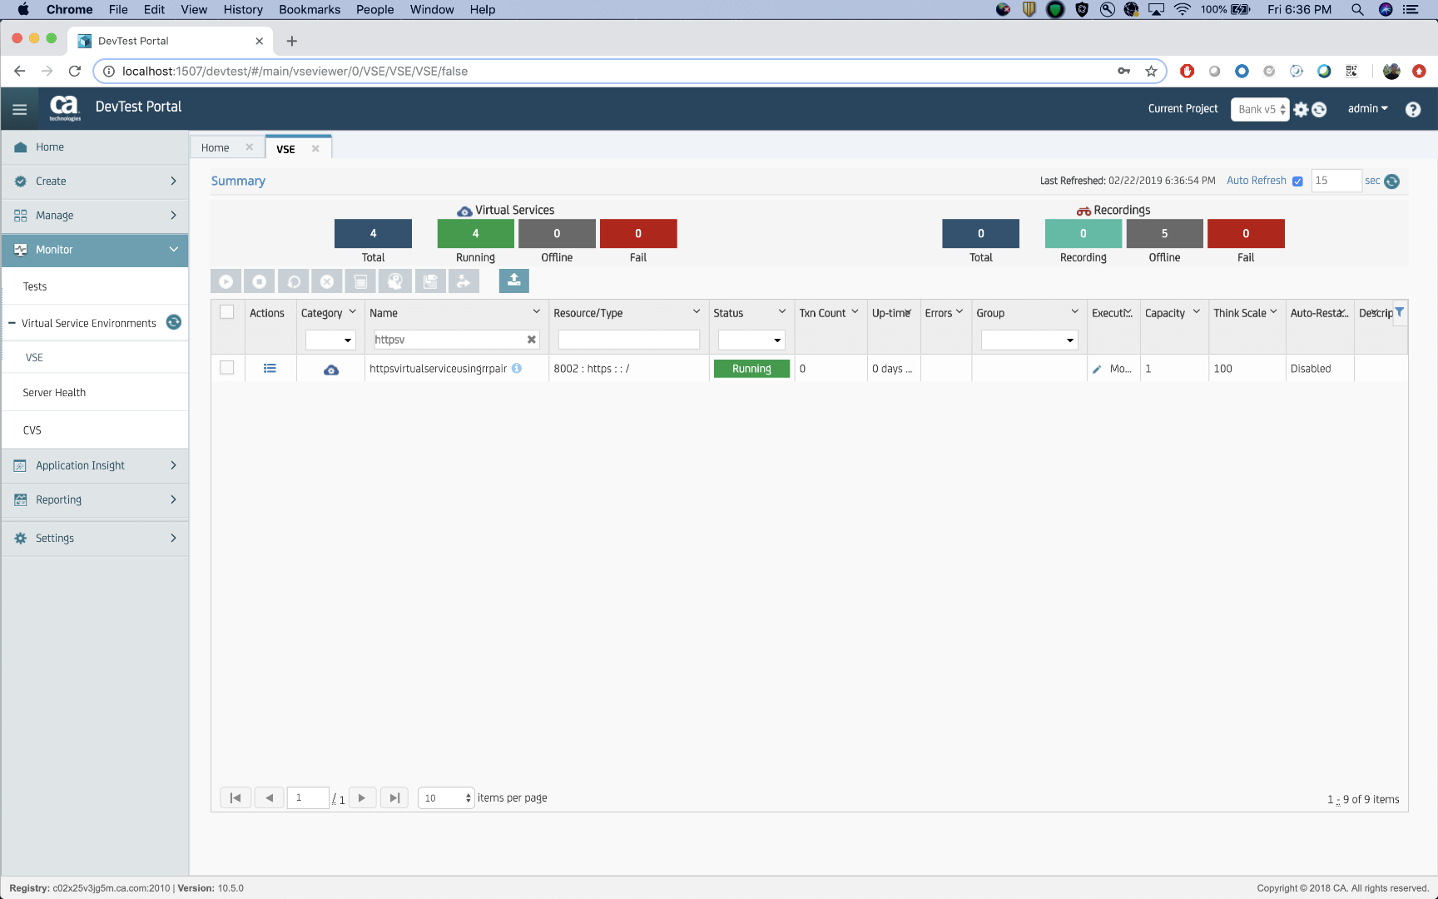
Task: Click the red Virtual Services Fail tile
Action: pyautogui.click(x=638, y=233)
